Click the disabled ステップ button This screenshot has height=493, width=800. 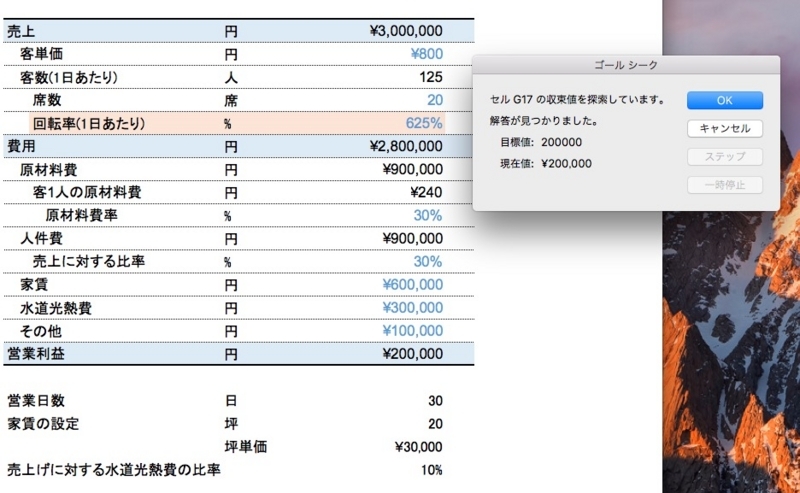pyautogui.click(x=724, y=157)
